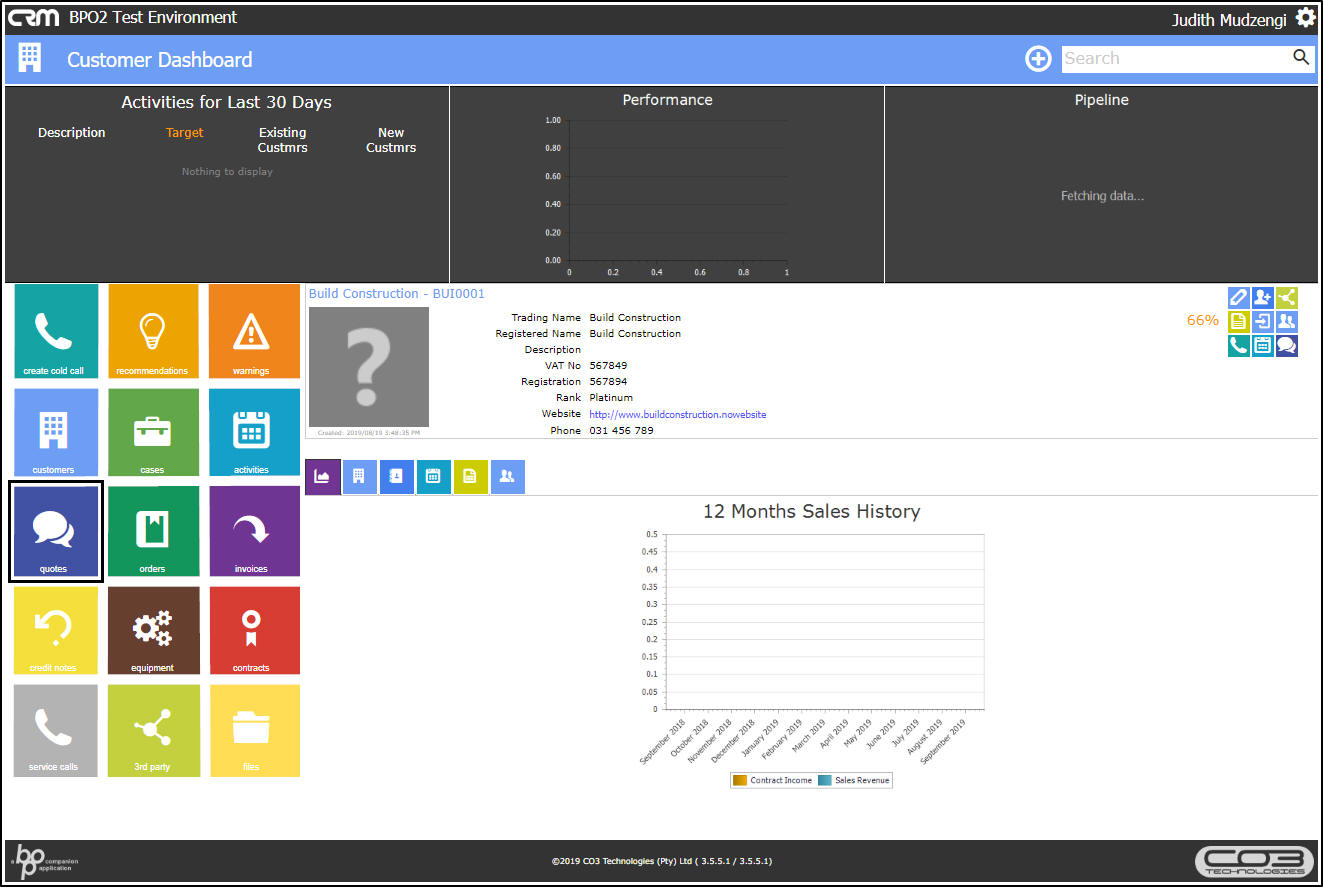Open the cases briefcase tile
Viewport: 1323px width, 887px height.
153,432
